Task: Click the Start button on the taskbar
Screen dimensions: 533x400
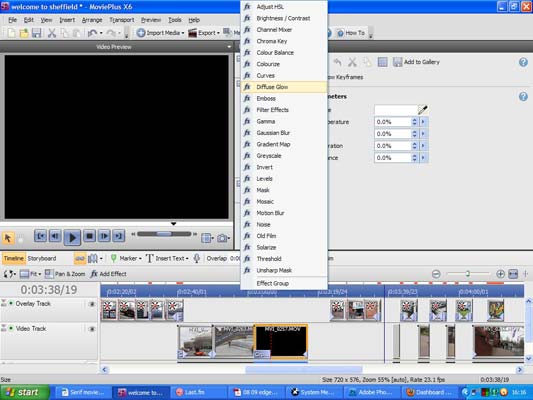Action: tap(25, 392)
